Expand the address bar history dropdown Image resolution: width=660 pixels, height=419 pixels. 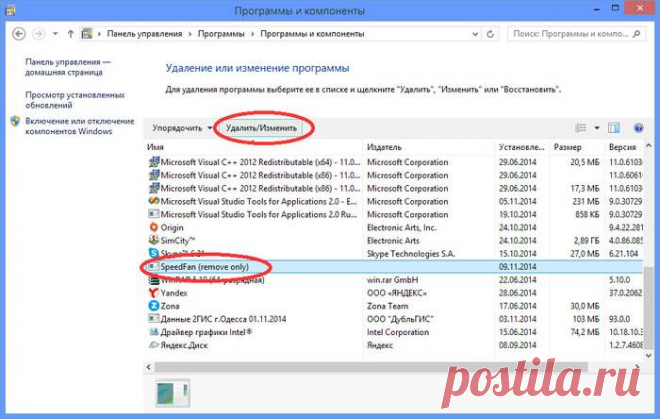(475, 34)
